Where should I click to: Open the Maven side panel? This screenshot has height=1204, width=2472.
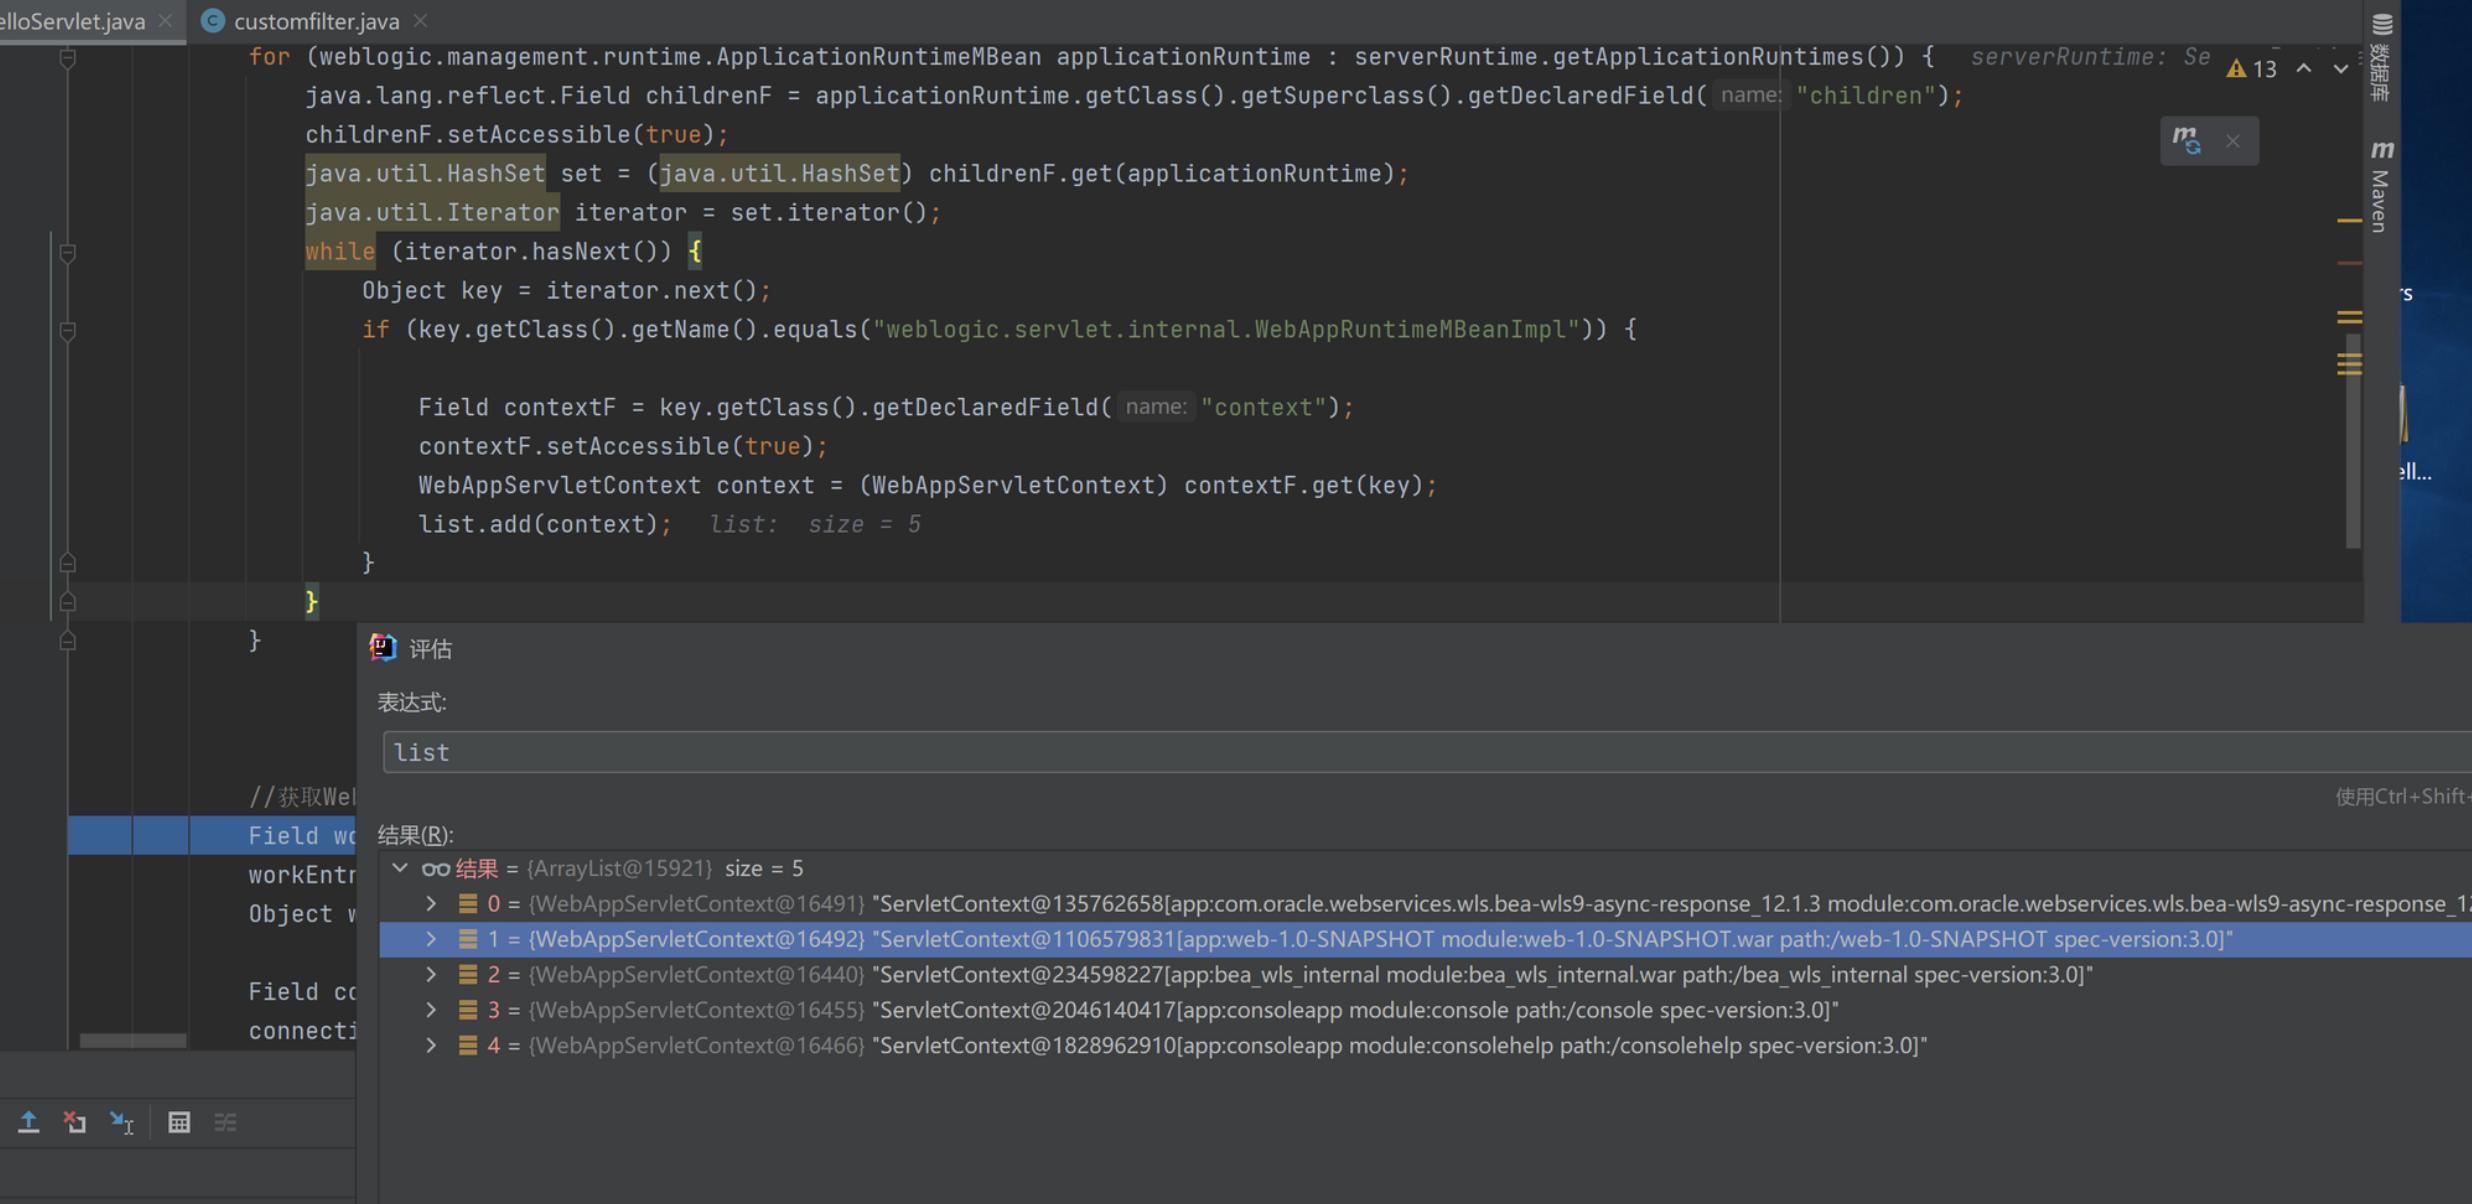pyautogui.click(x=2381, y=188)
